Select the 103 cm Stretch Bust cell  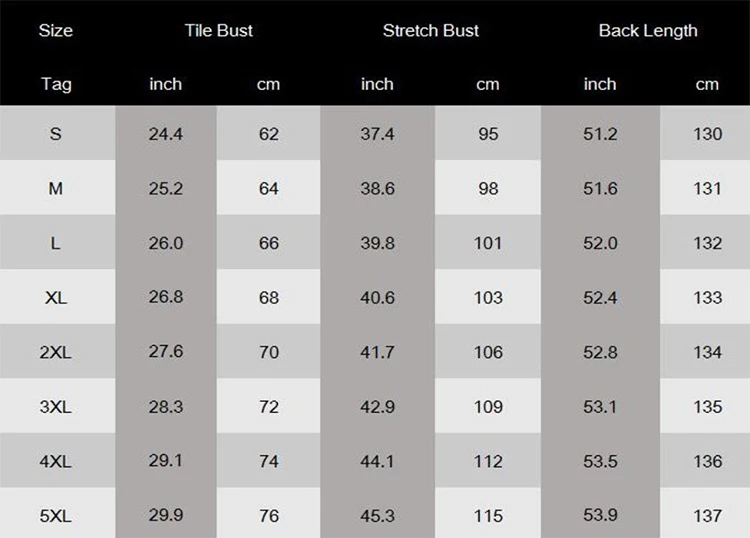pos(488,298)
